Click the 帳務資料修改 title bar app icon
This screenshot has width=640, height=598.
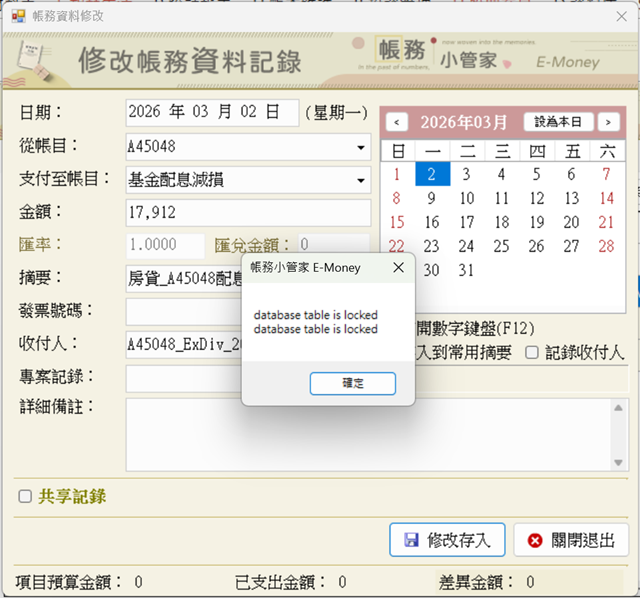point(18,16)
